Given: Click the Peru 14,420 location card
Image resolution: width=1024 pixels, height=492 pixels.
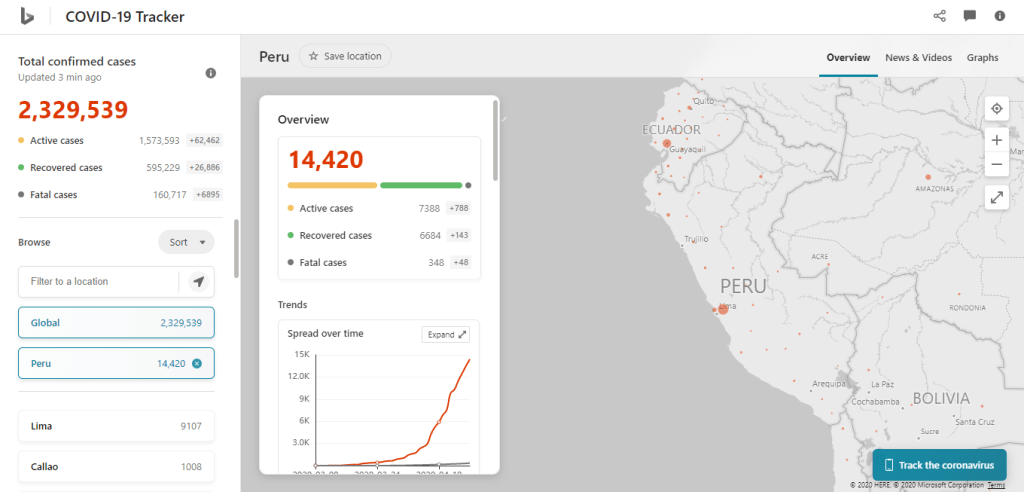Looking at the screenshot, I should [x=116, y=364].
